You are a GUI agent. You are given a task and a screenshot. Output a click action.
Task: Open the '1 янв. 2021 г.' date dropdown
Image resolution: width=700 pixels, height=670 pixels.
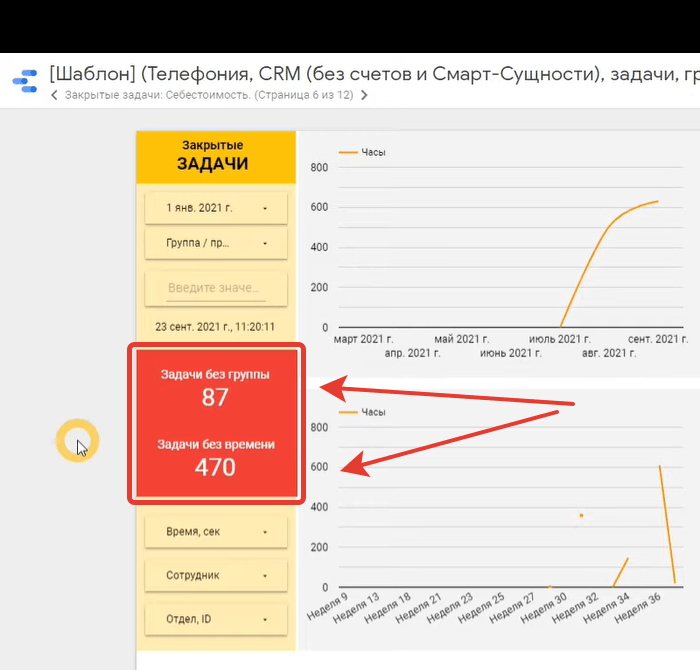point(216,209)
